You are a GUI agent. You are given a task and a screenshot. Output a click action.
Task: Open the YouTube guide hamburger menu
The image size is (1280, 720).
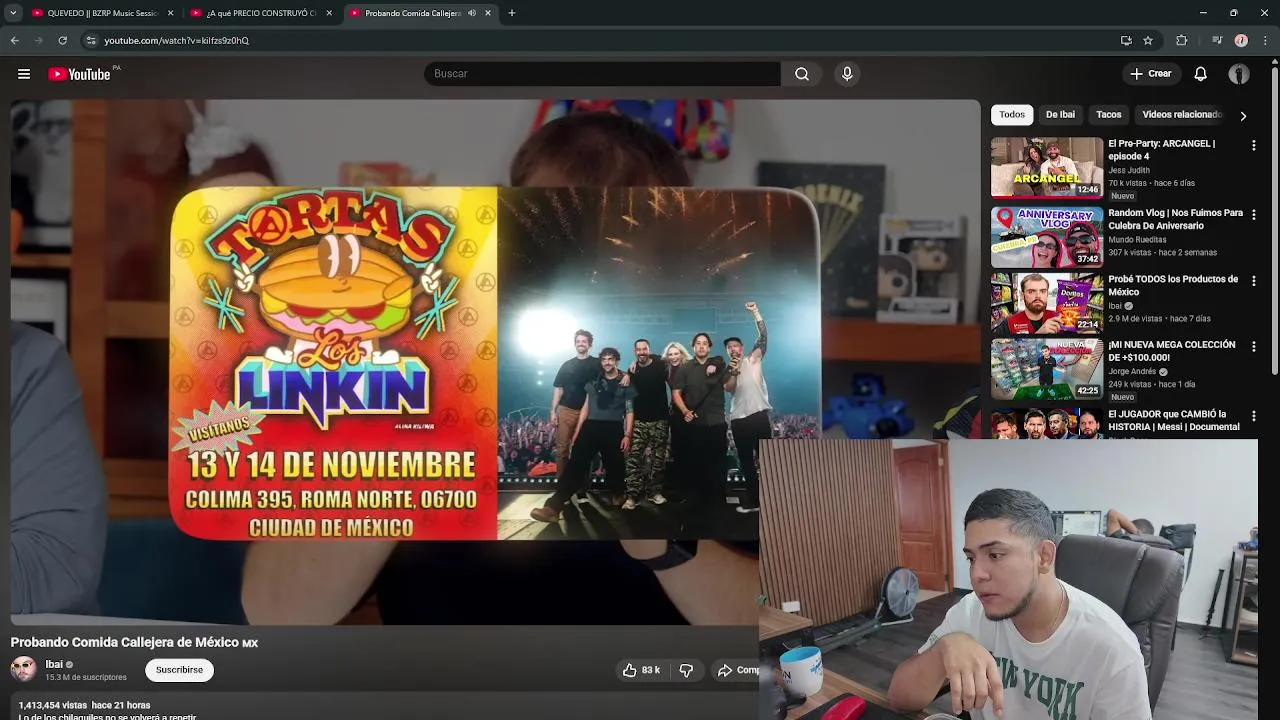pyautogui.click(x=24, y=74)
